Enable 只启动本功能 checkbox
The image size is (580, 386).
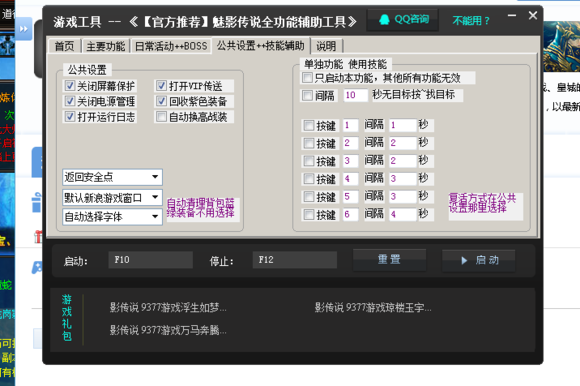(307, 78)
